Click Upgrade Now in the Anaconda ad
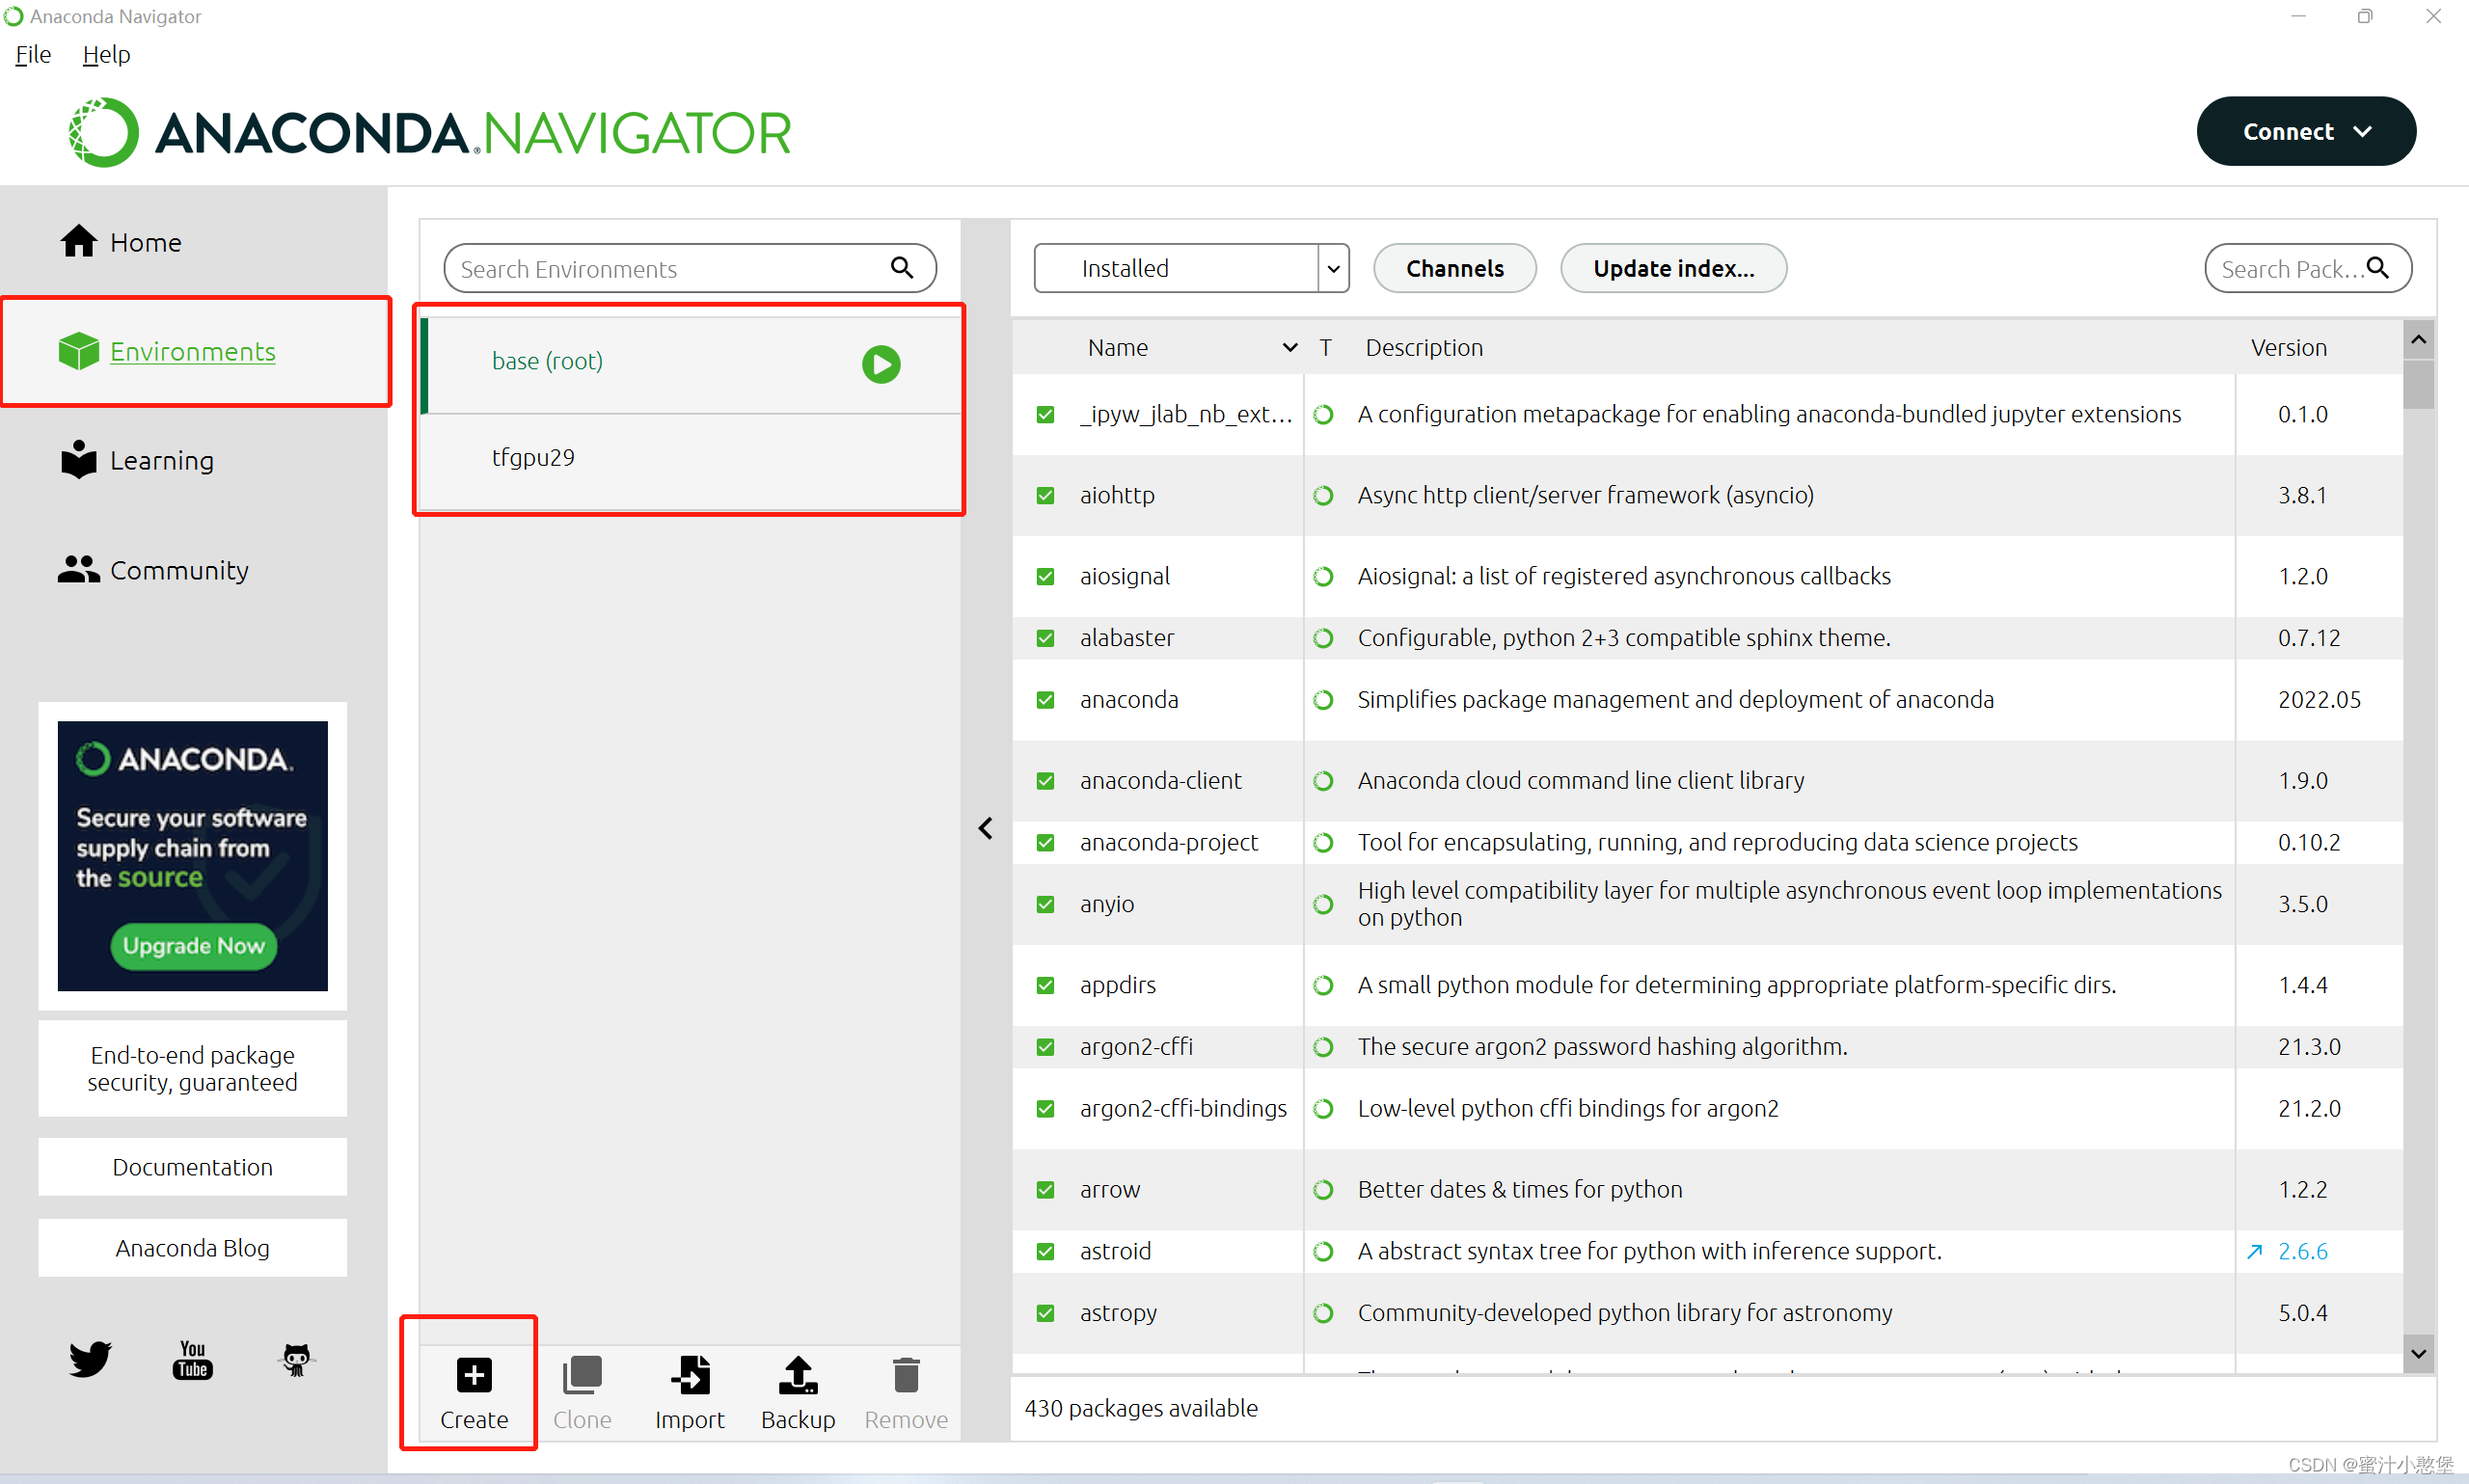The width and height of the screenshot is (2469, 1484). (x=193, y=945)
